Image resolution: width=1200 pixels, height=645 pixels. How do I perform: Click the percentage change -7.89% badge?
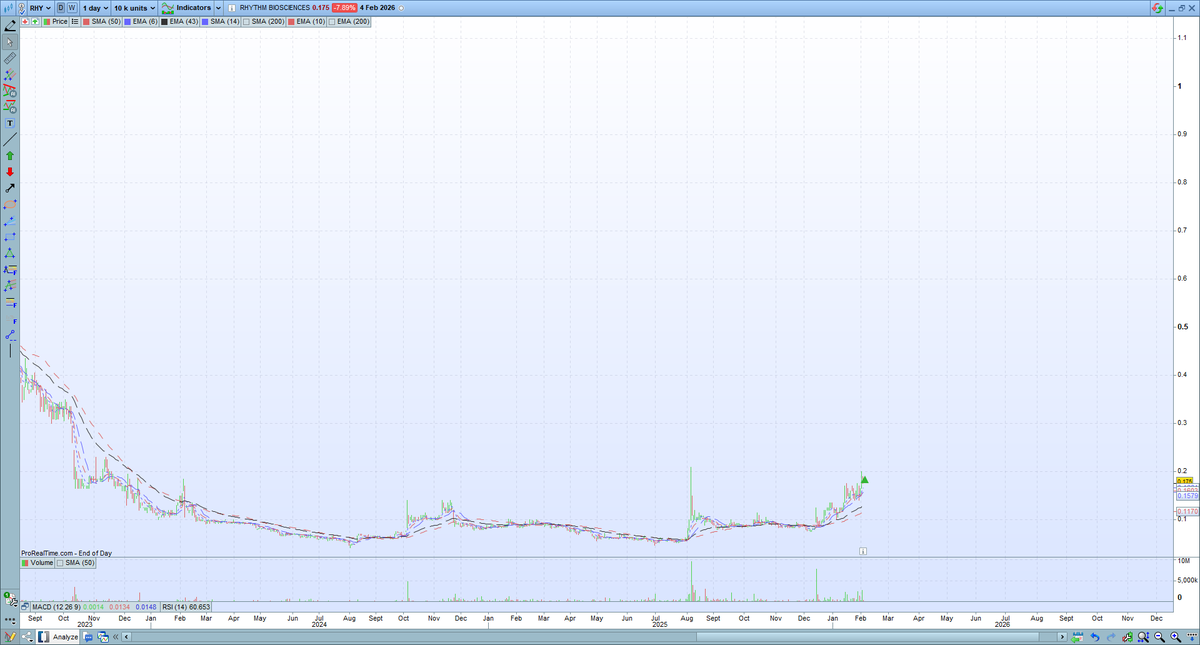[x=344, y=7]
